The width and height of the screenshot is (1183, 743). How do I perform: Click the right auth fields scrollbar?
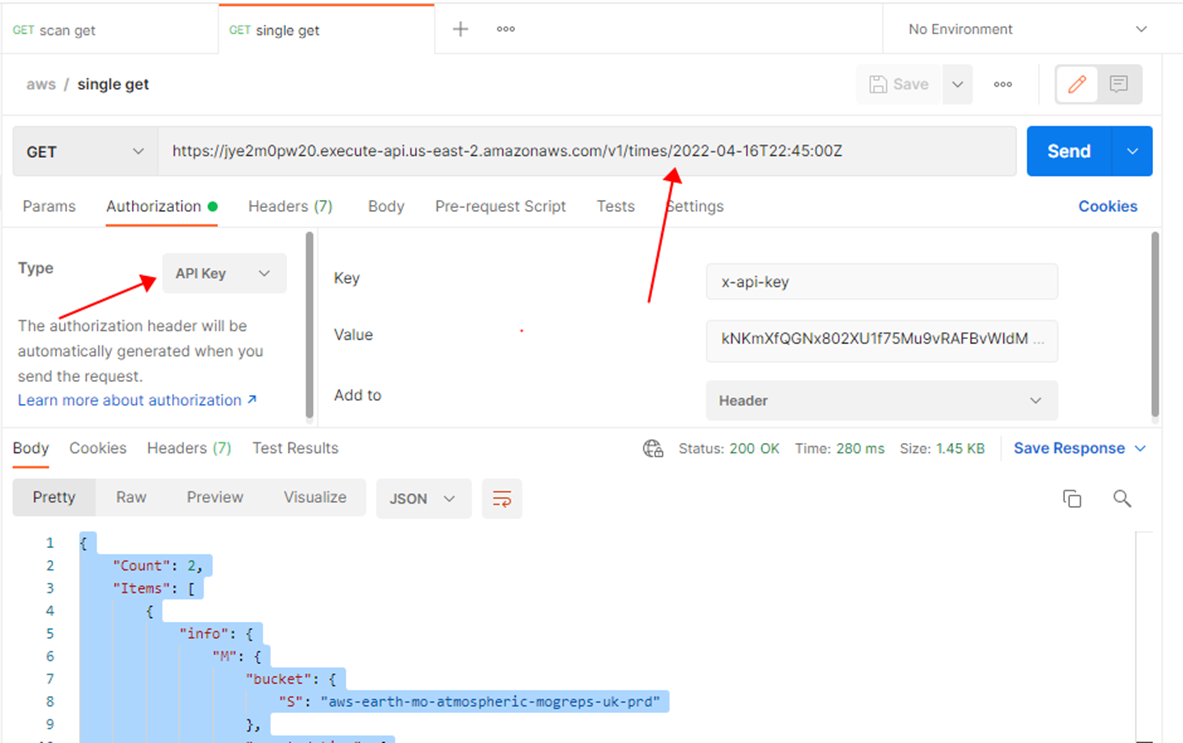pos(1155,325)
